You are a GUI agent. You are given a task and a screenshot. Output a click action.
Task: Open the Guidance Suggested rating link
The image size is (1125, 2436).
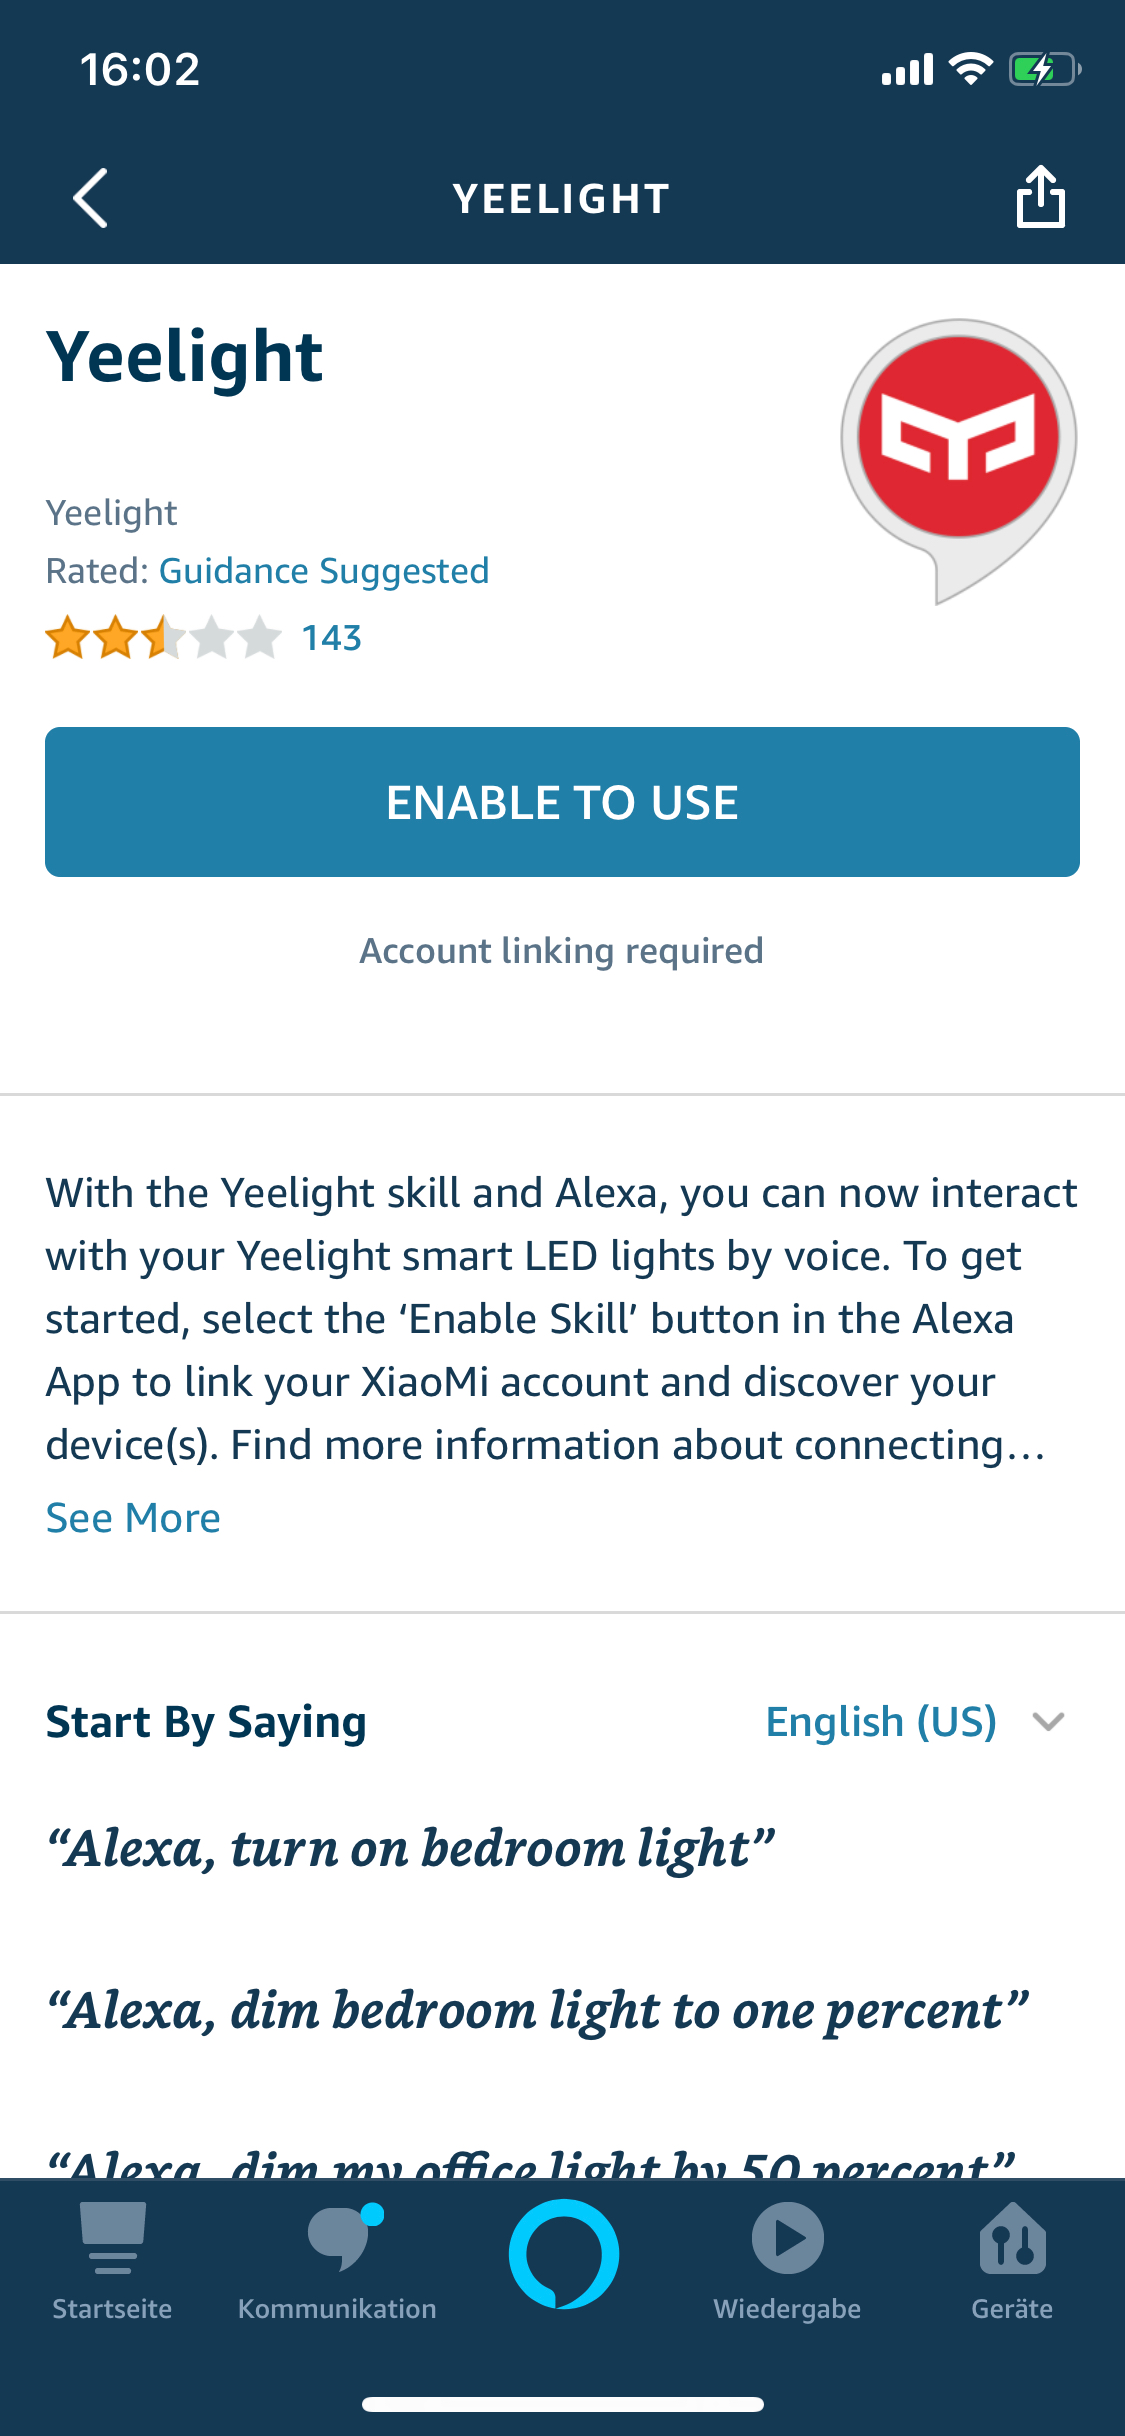[x=324, y=570]
